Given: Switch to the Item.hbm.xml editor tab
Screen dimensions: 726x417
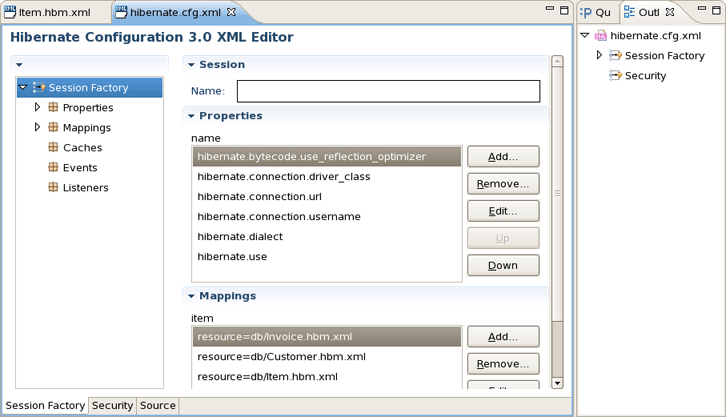Looking at the screenshot, I should point(55,12).
